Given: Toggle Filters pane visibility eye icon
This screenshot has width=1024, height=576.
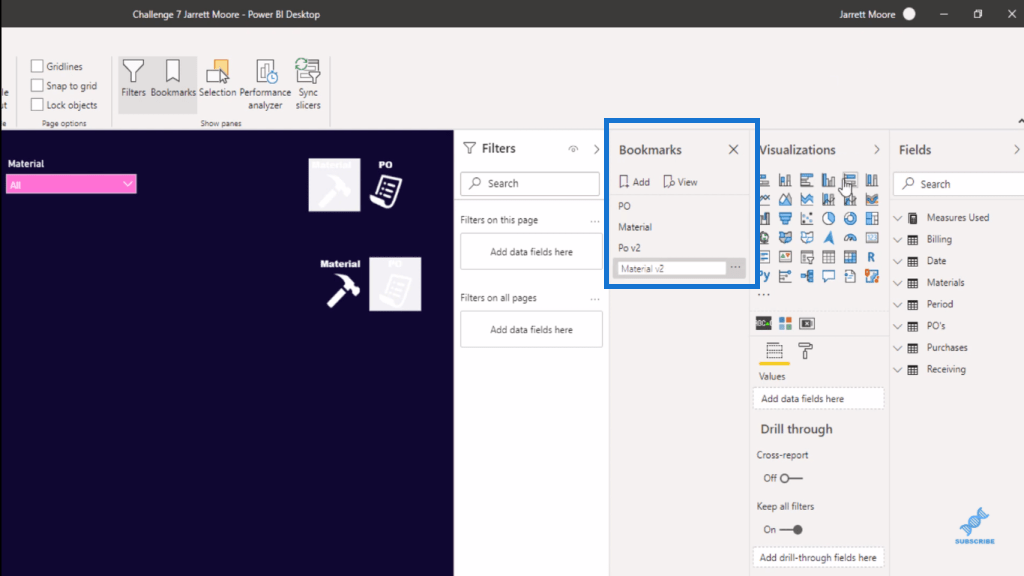Looking at the screenshot, I should (573, 149).
